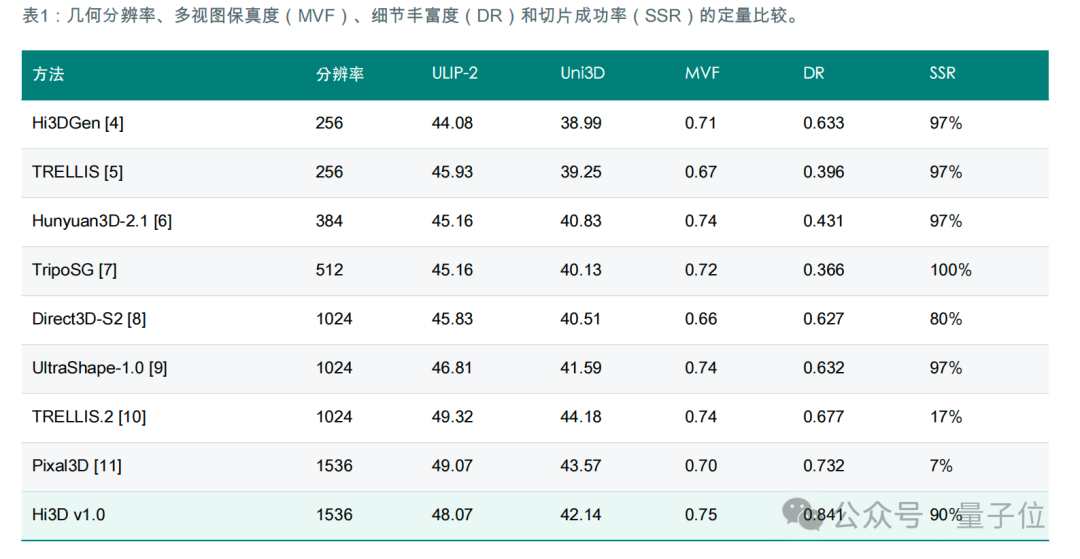Click resolution 256 in TRELLIS [5] row
This screenshot has height=559, width=1080.
(x=329, y=172)
